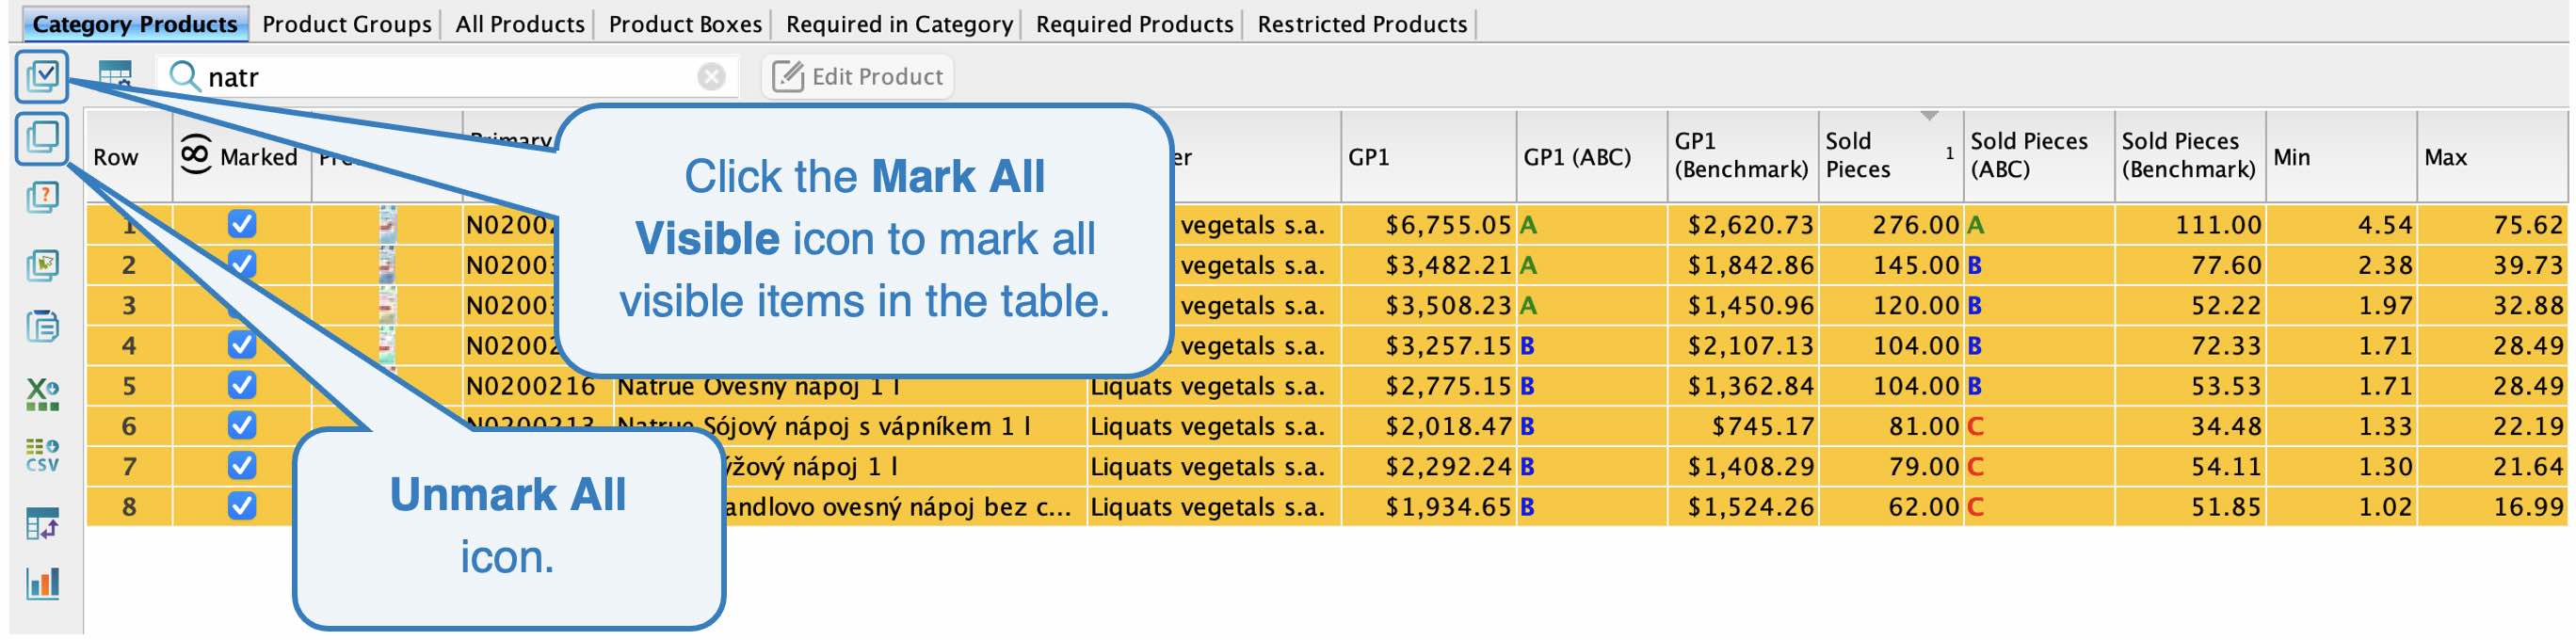Switch to Product Groups tab
Image resolution: width=2576 pixels, height=640 pixels.
pyautogui.click(x=346, y=23)
